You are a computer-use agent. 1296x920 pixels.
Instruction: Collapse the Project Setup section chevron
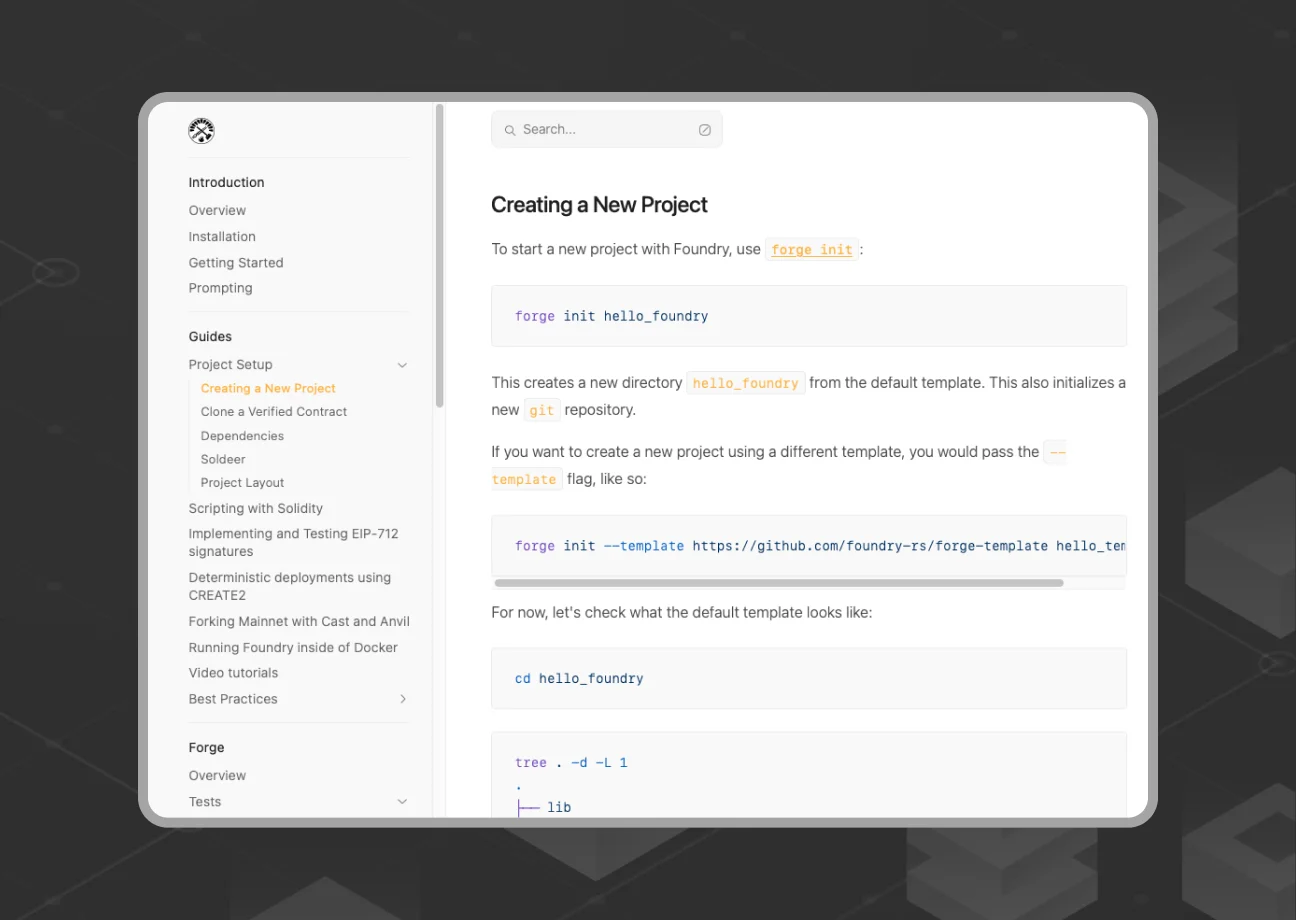tap(402, 365)
